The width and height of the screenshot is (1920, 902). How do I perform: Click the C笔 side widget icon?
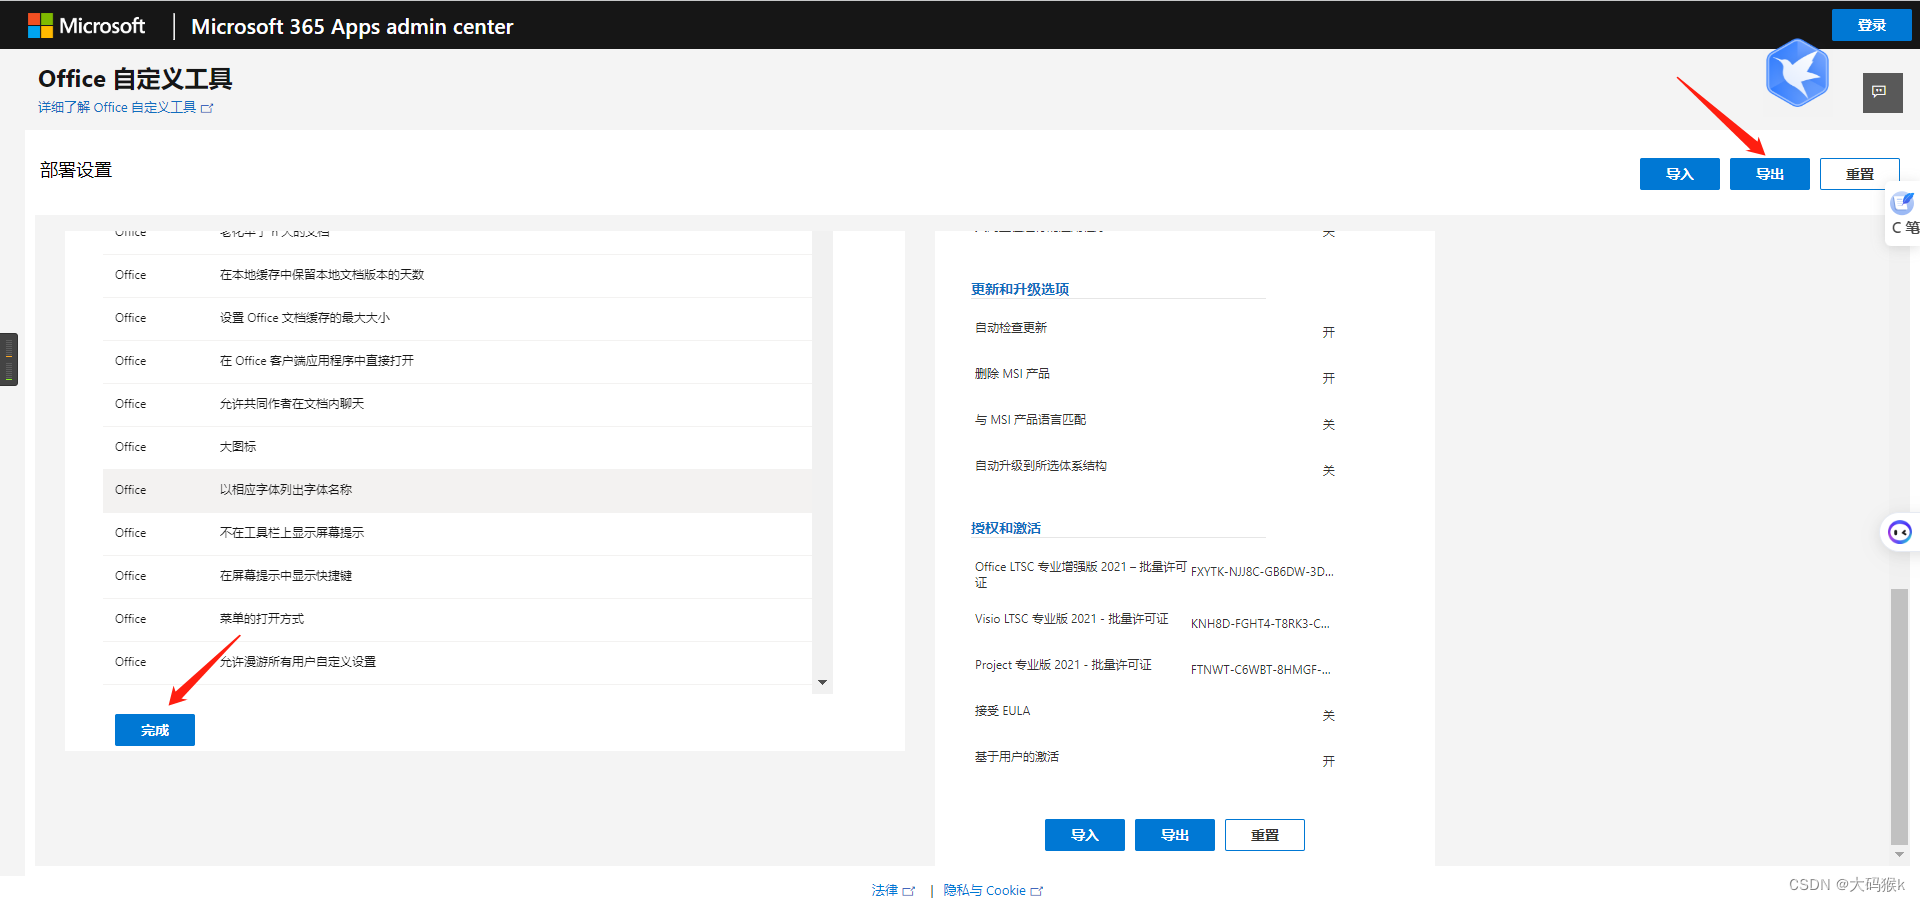pyautogui.click(x=1903, y=214)
